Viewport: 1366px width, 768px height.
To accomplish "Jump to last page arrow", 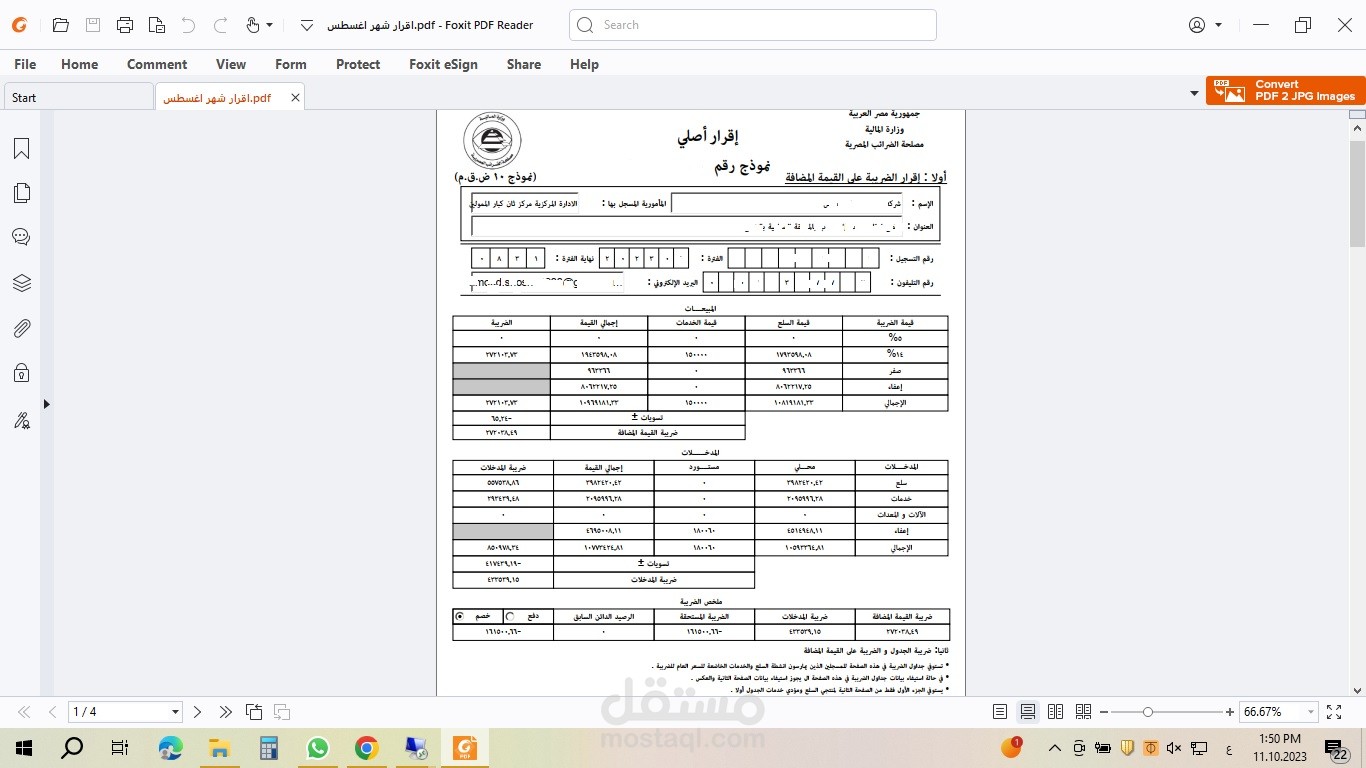I will [x=225, y=712].
